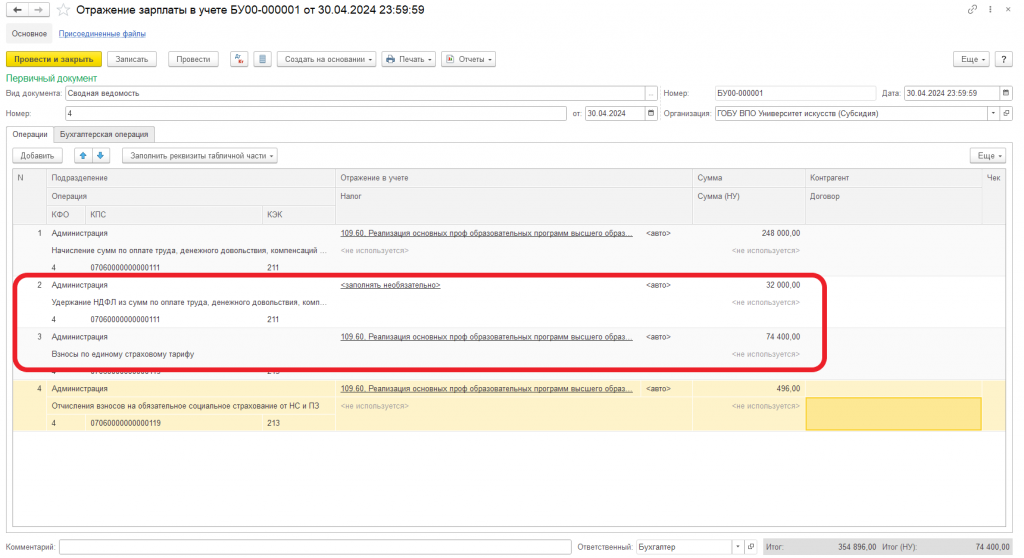
Task: Move the row up with blue arrow
Action: (x=83, y=156)
